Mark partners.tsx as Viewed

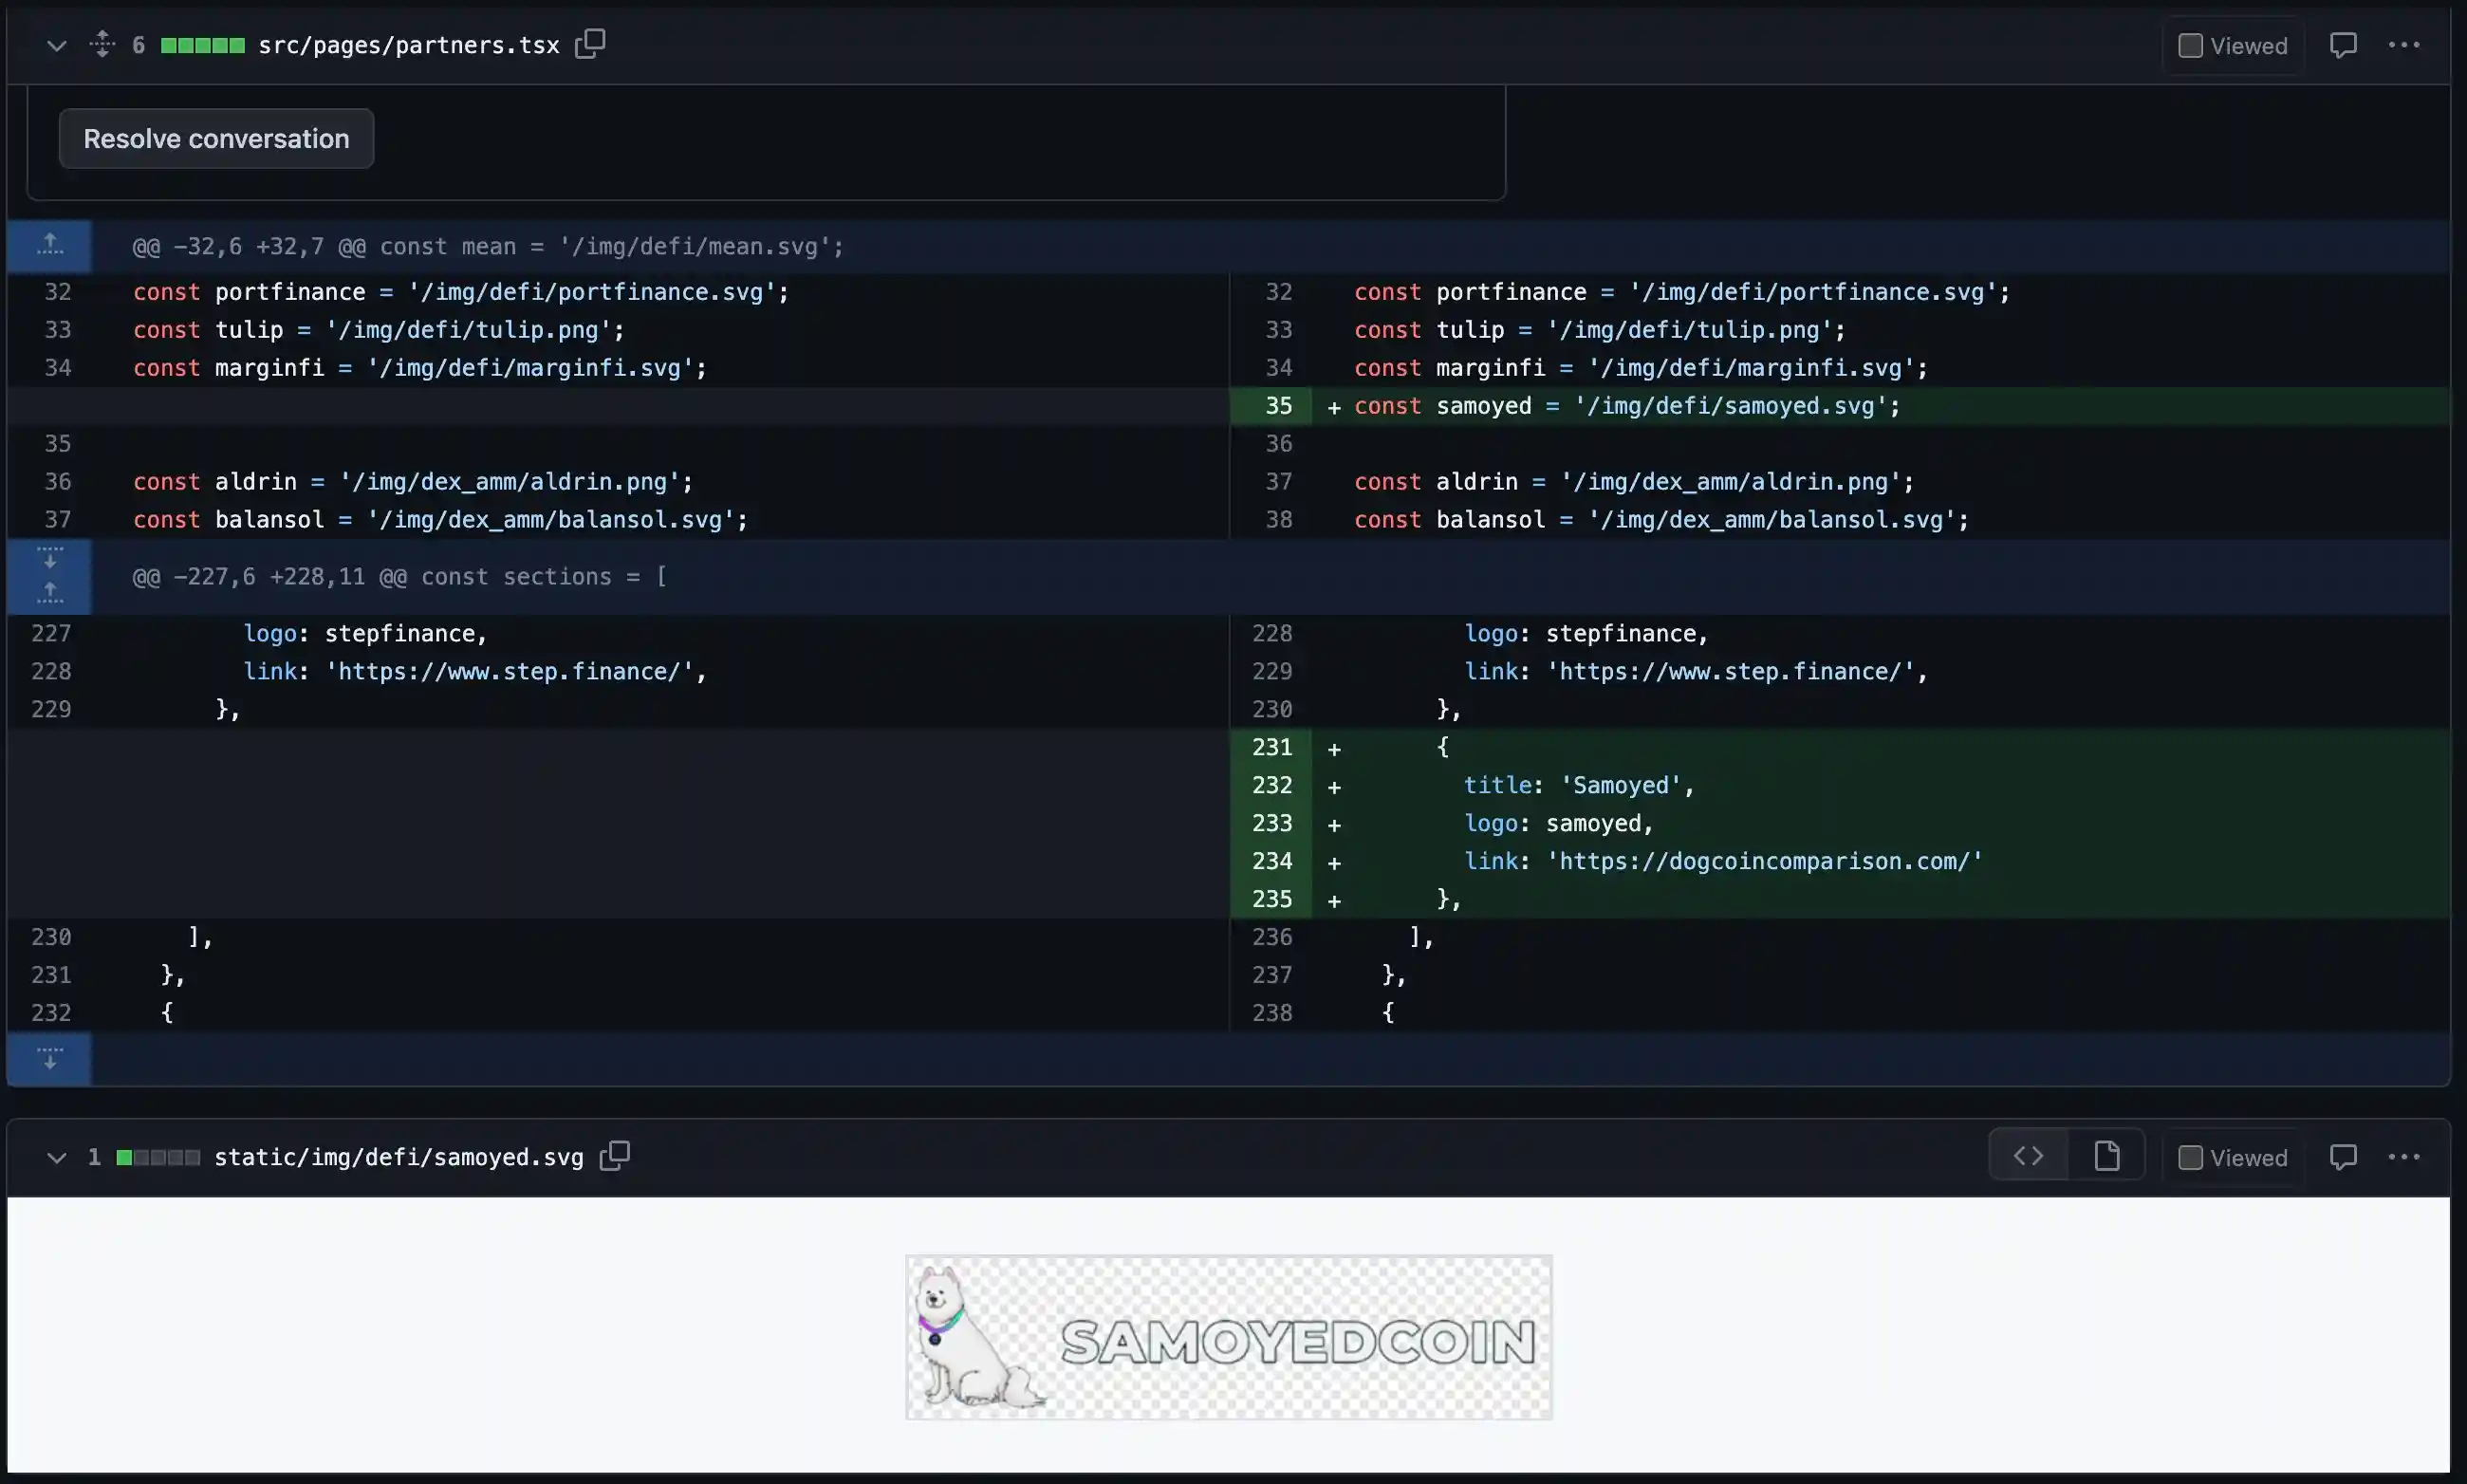point(2191,44)
